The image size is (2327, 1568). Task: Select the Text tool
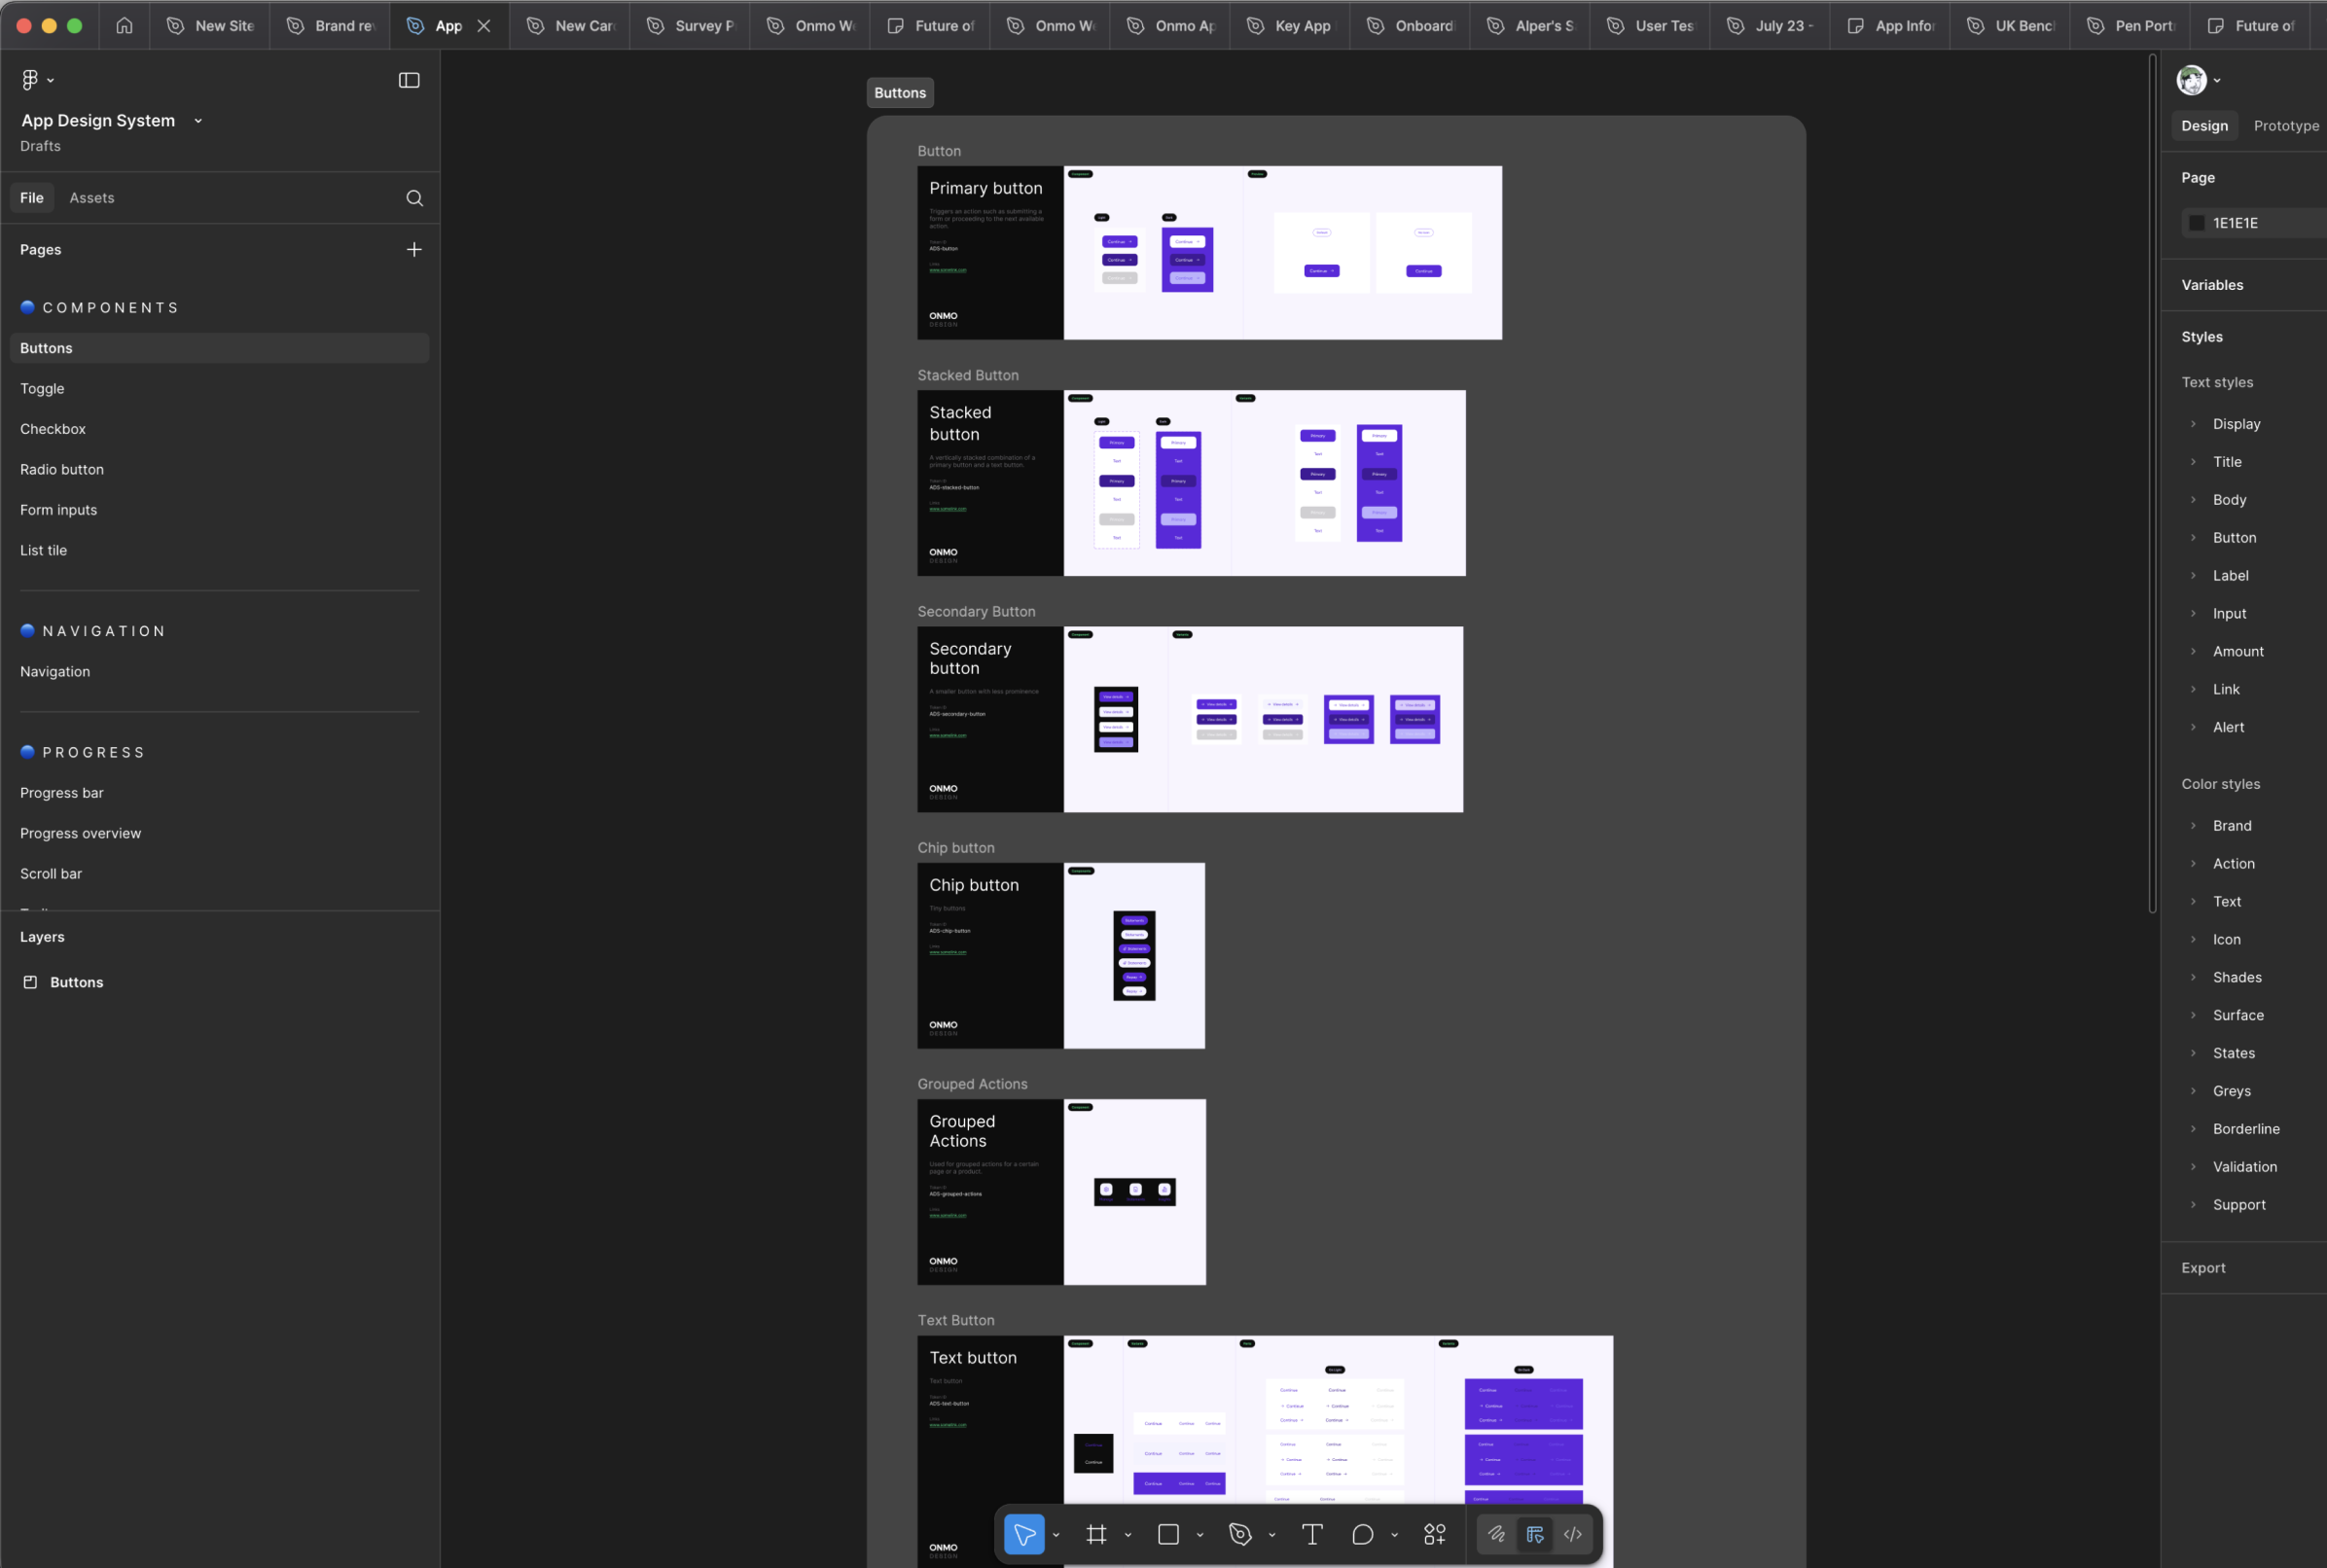pyautogui.click(x=1312, y=1533)
